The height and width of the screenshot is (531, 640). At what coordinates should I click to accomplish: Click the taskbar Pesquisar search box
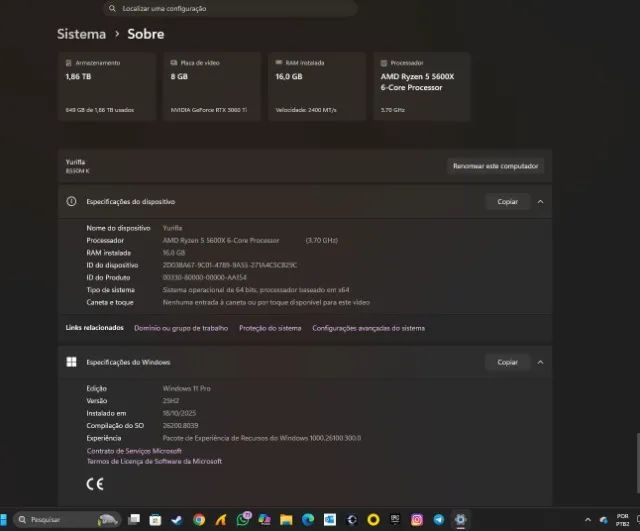click(67, 520)
